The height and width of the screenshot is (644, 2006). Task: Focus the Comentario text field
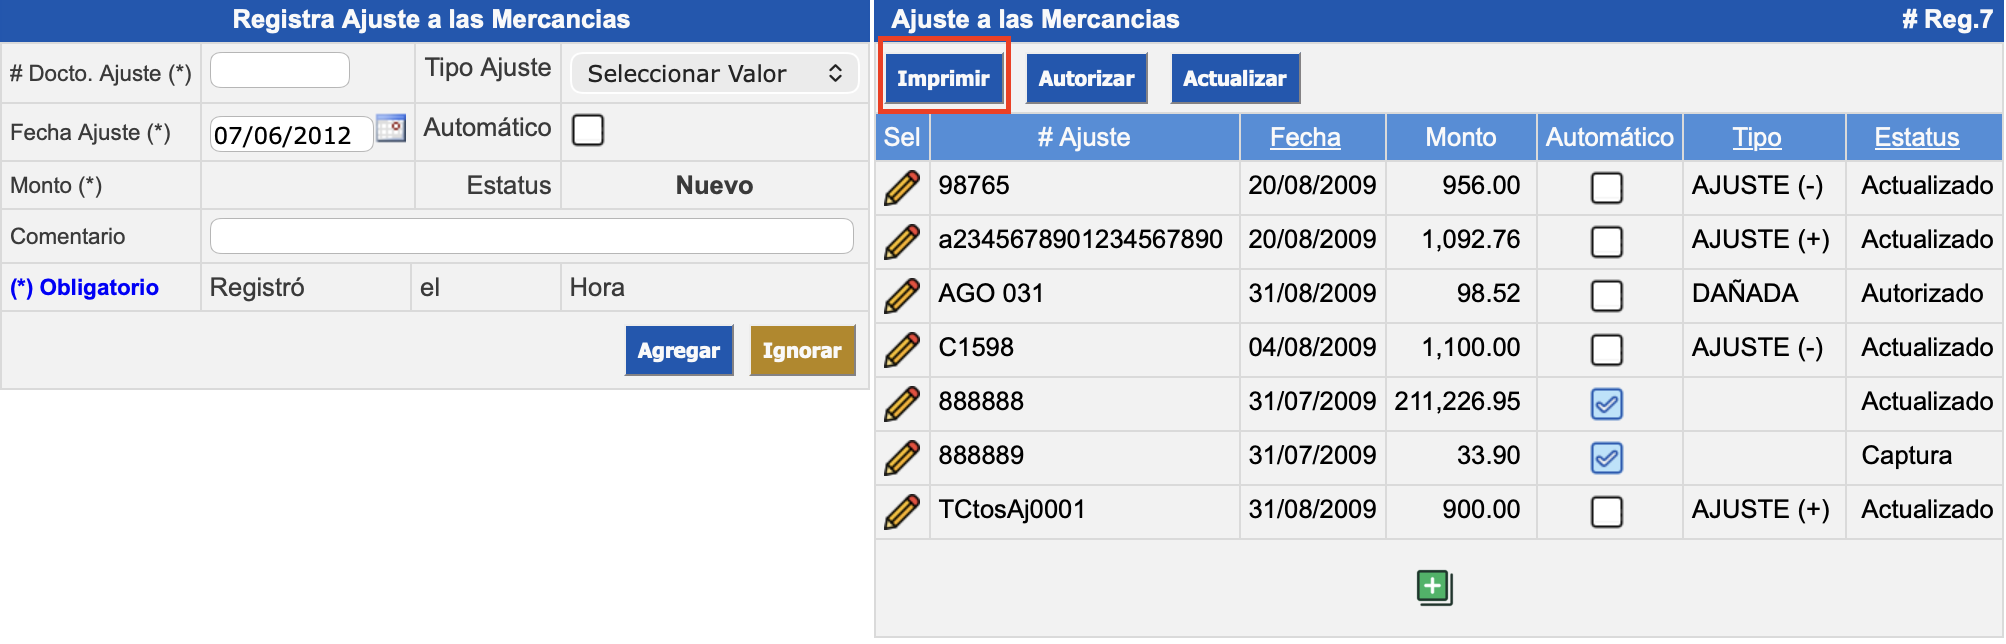coord(531,237)
